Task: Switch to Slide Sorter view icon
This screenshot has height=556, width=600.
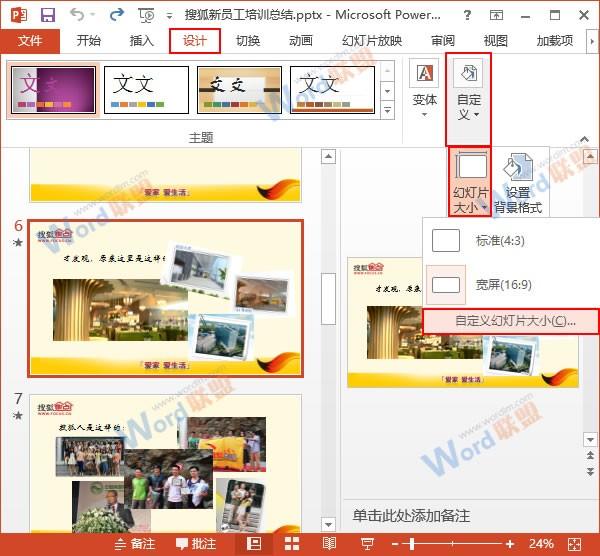Action: (291, 543)
